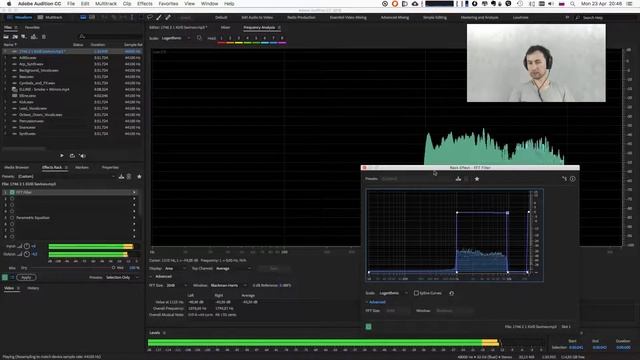Open Frequency Analysis FFT Size dropdown
This screenshot has width=640, height=360.
coord(177,285)
